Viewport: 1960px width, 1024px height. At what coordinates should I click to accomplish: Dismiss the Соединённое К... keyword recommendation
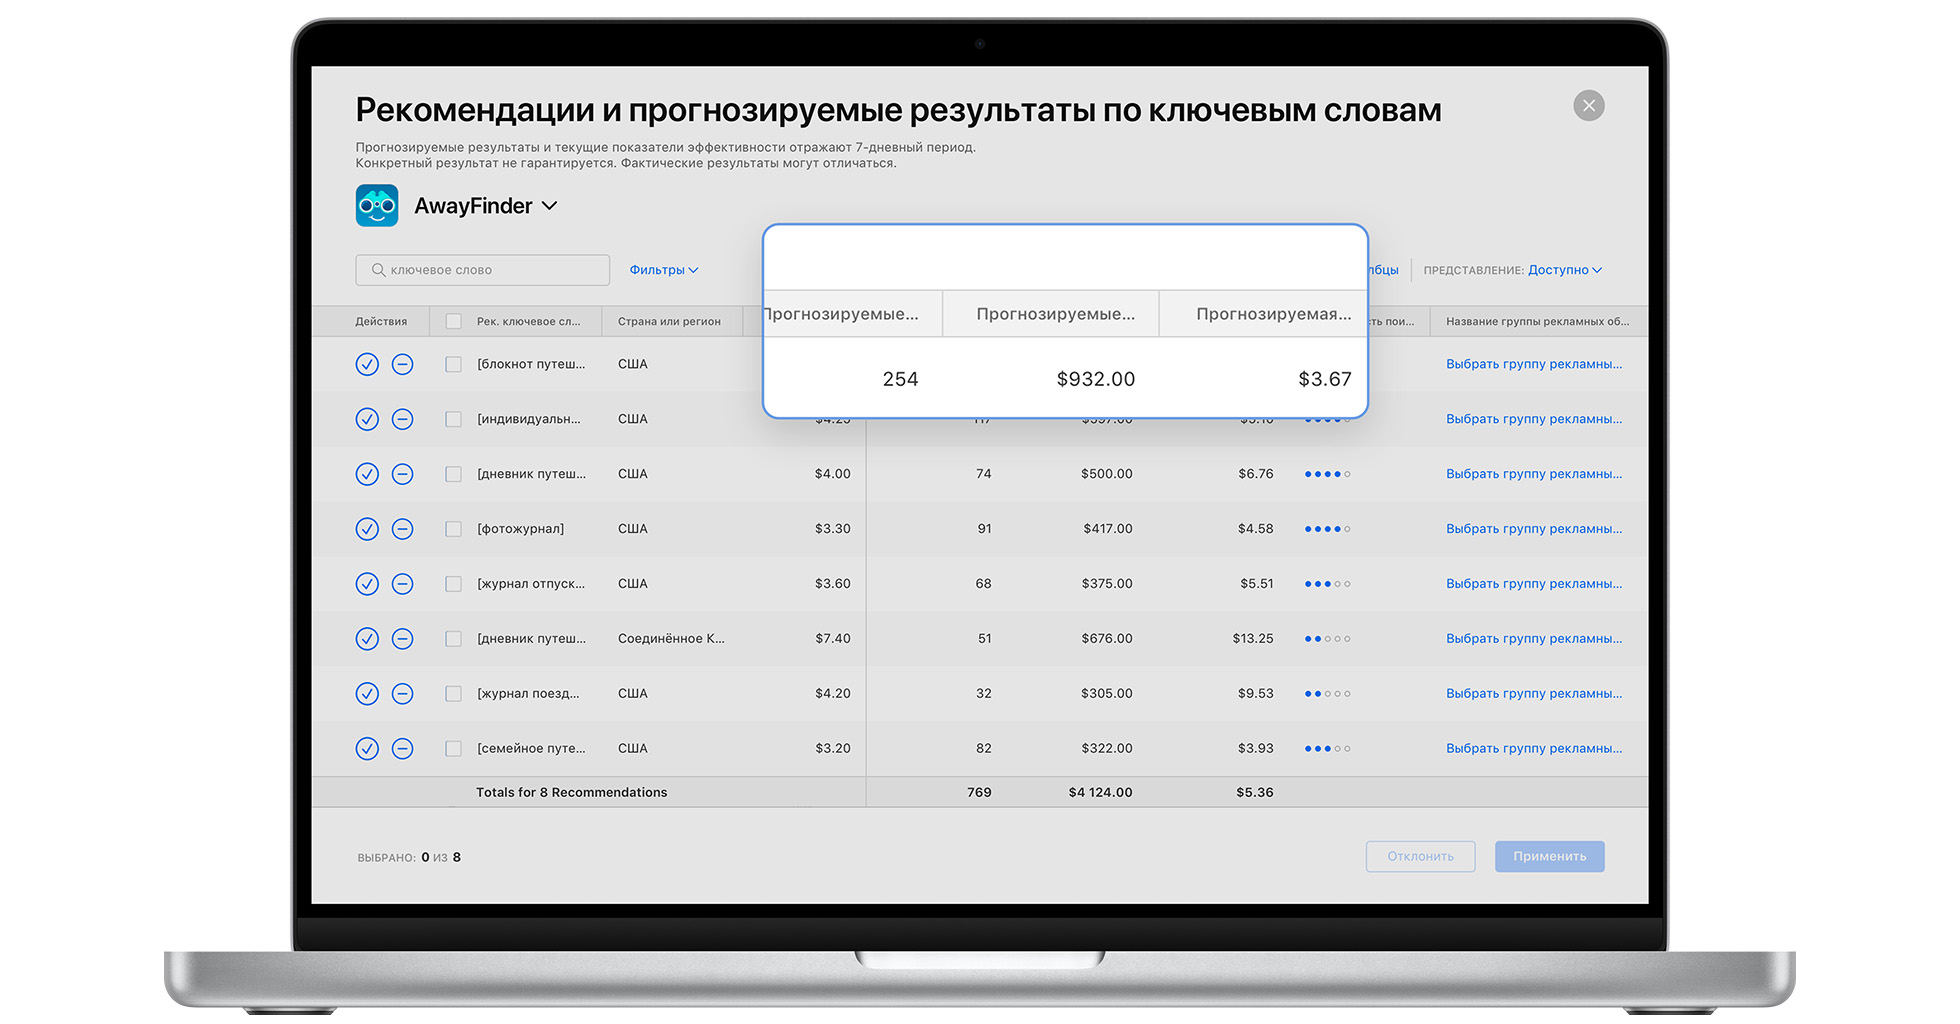click(402, 638)
